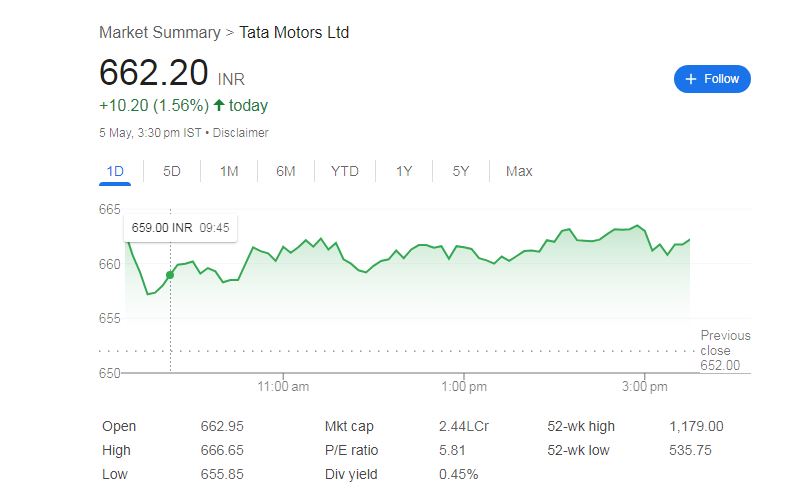Show the 1Y price chart
The image size is (800, 504).
pyautogui.click(x=404, y=171)
